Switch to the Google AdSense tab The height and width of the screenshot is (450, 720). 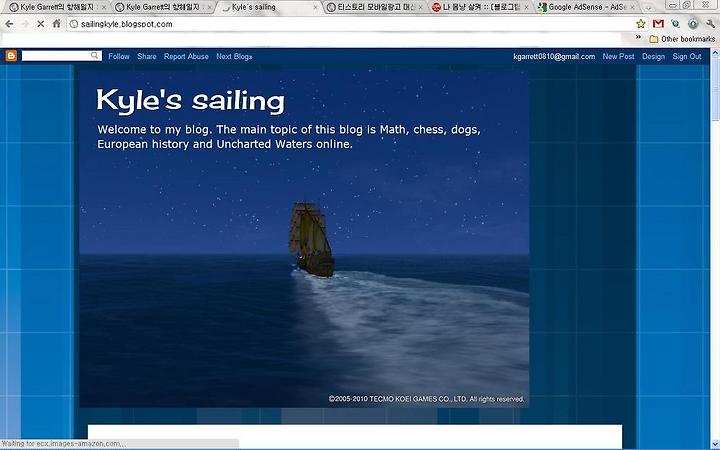585,7
